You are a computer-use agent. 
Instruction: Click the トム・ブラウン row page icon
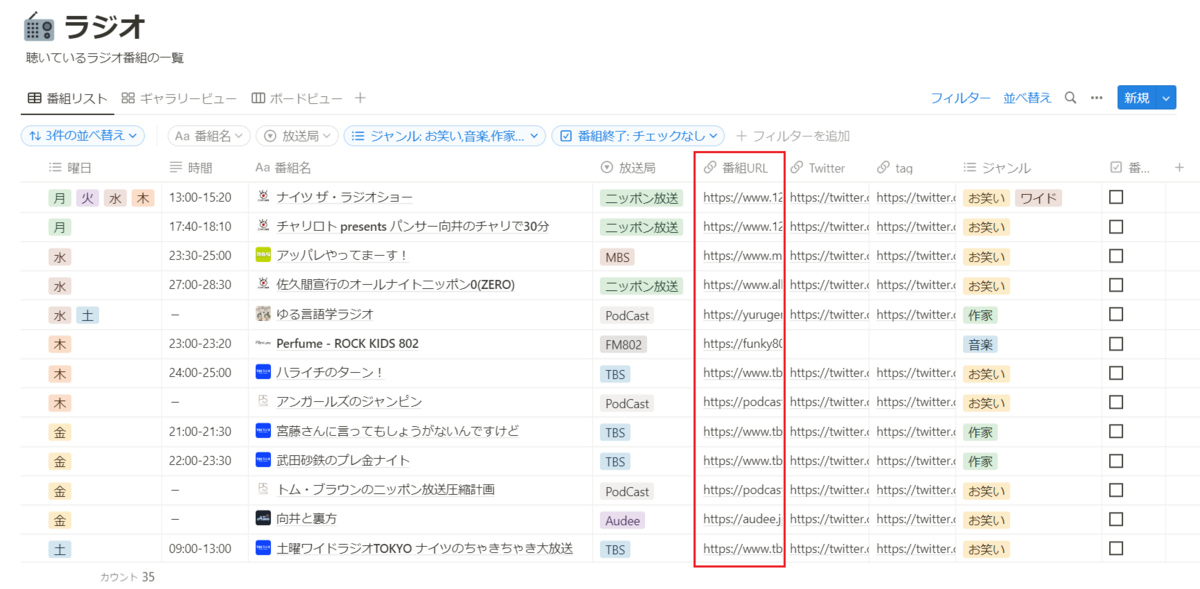tap(264, 489)
